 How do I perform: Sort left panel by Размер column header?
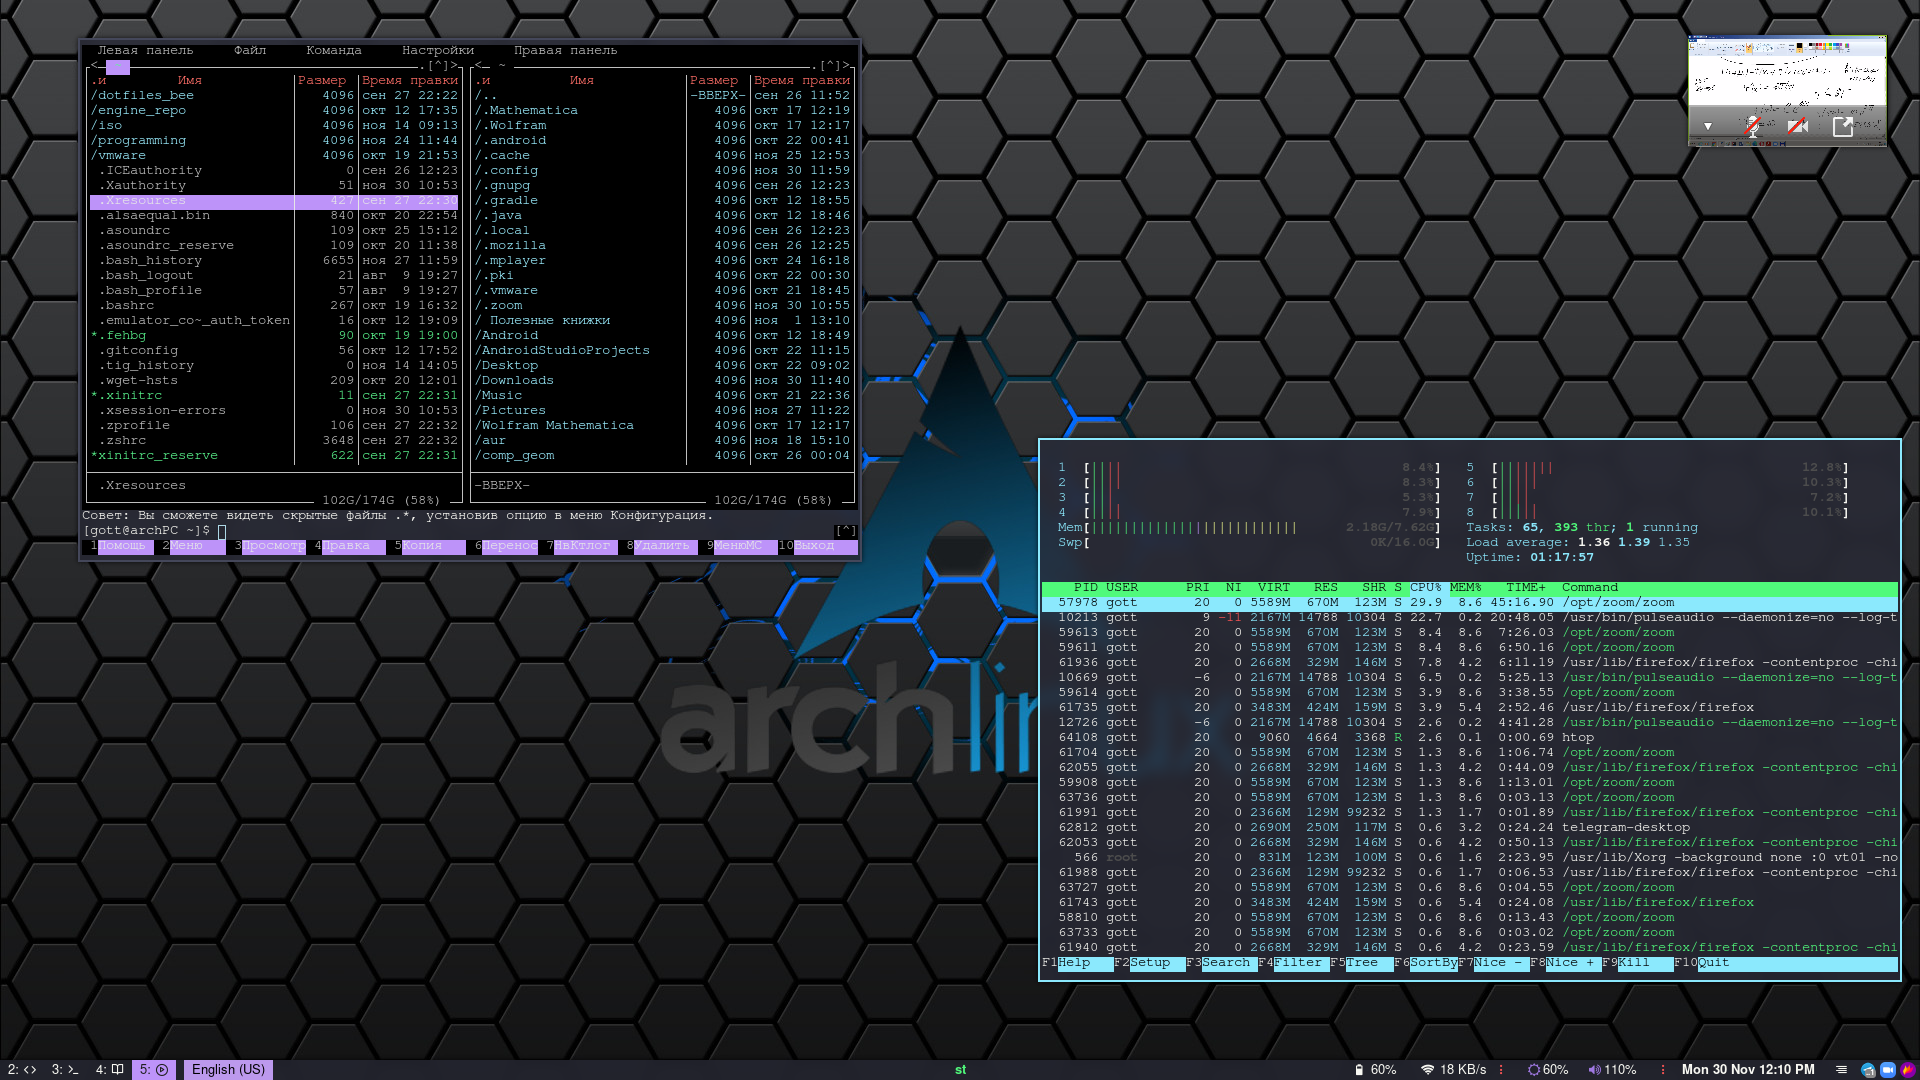point(322,80)
